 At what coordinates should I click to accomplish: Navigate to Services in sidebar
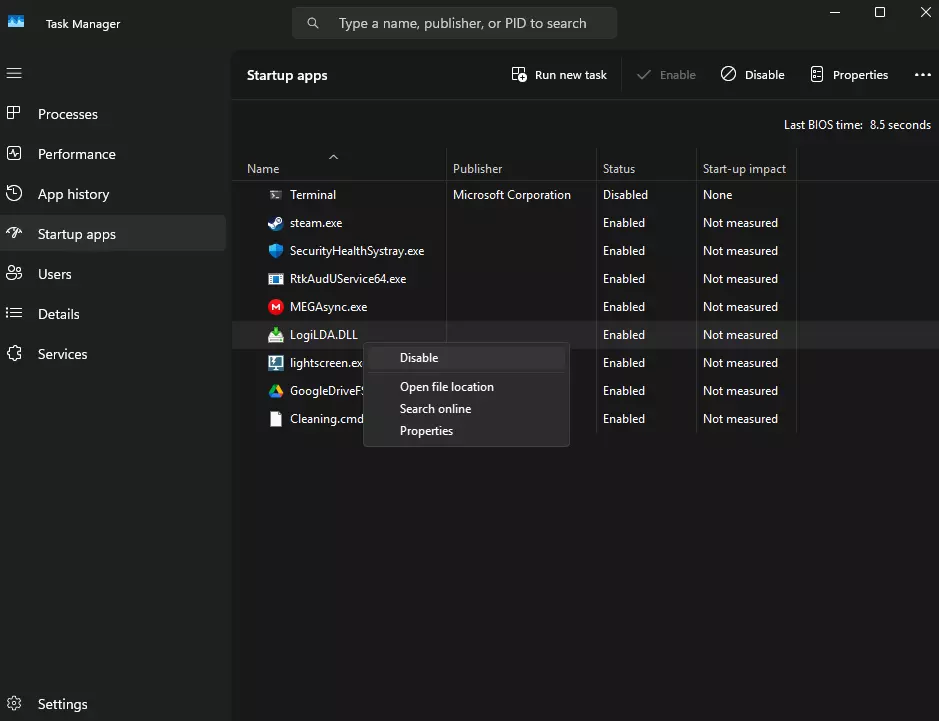(62, 354)
